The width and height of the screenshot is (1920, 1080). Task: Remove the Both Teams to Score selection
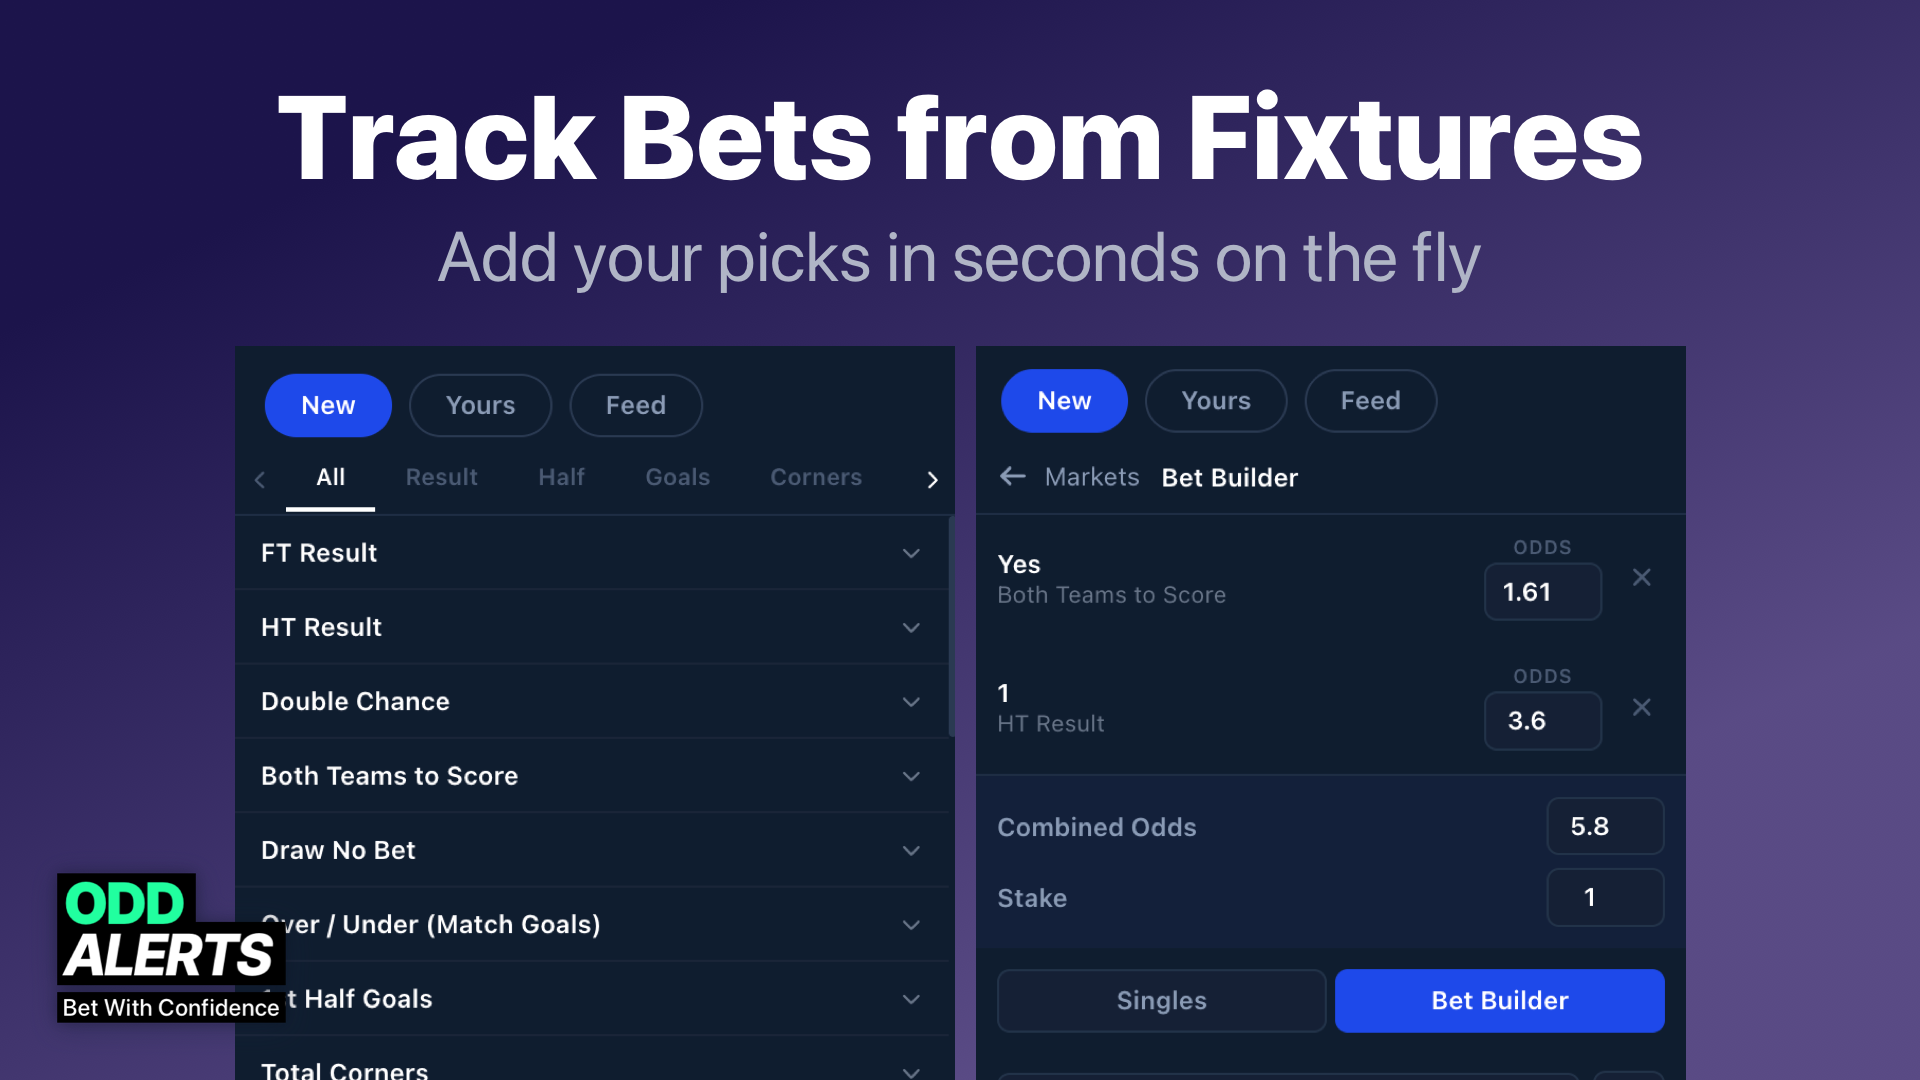tap(1641, 578)
